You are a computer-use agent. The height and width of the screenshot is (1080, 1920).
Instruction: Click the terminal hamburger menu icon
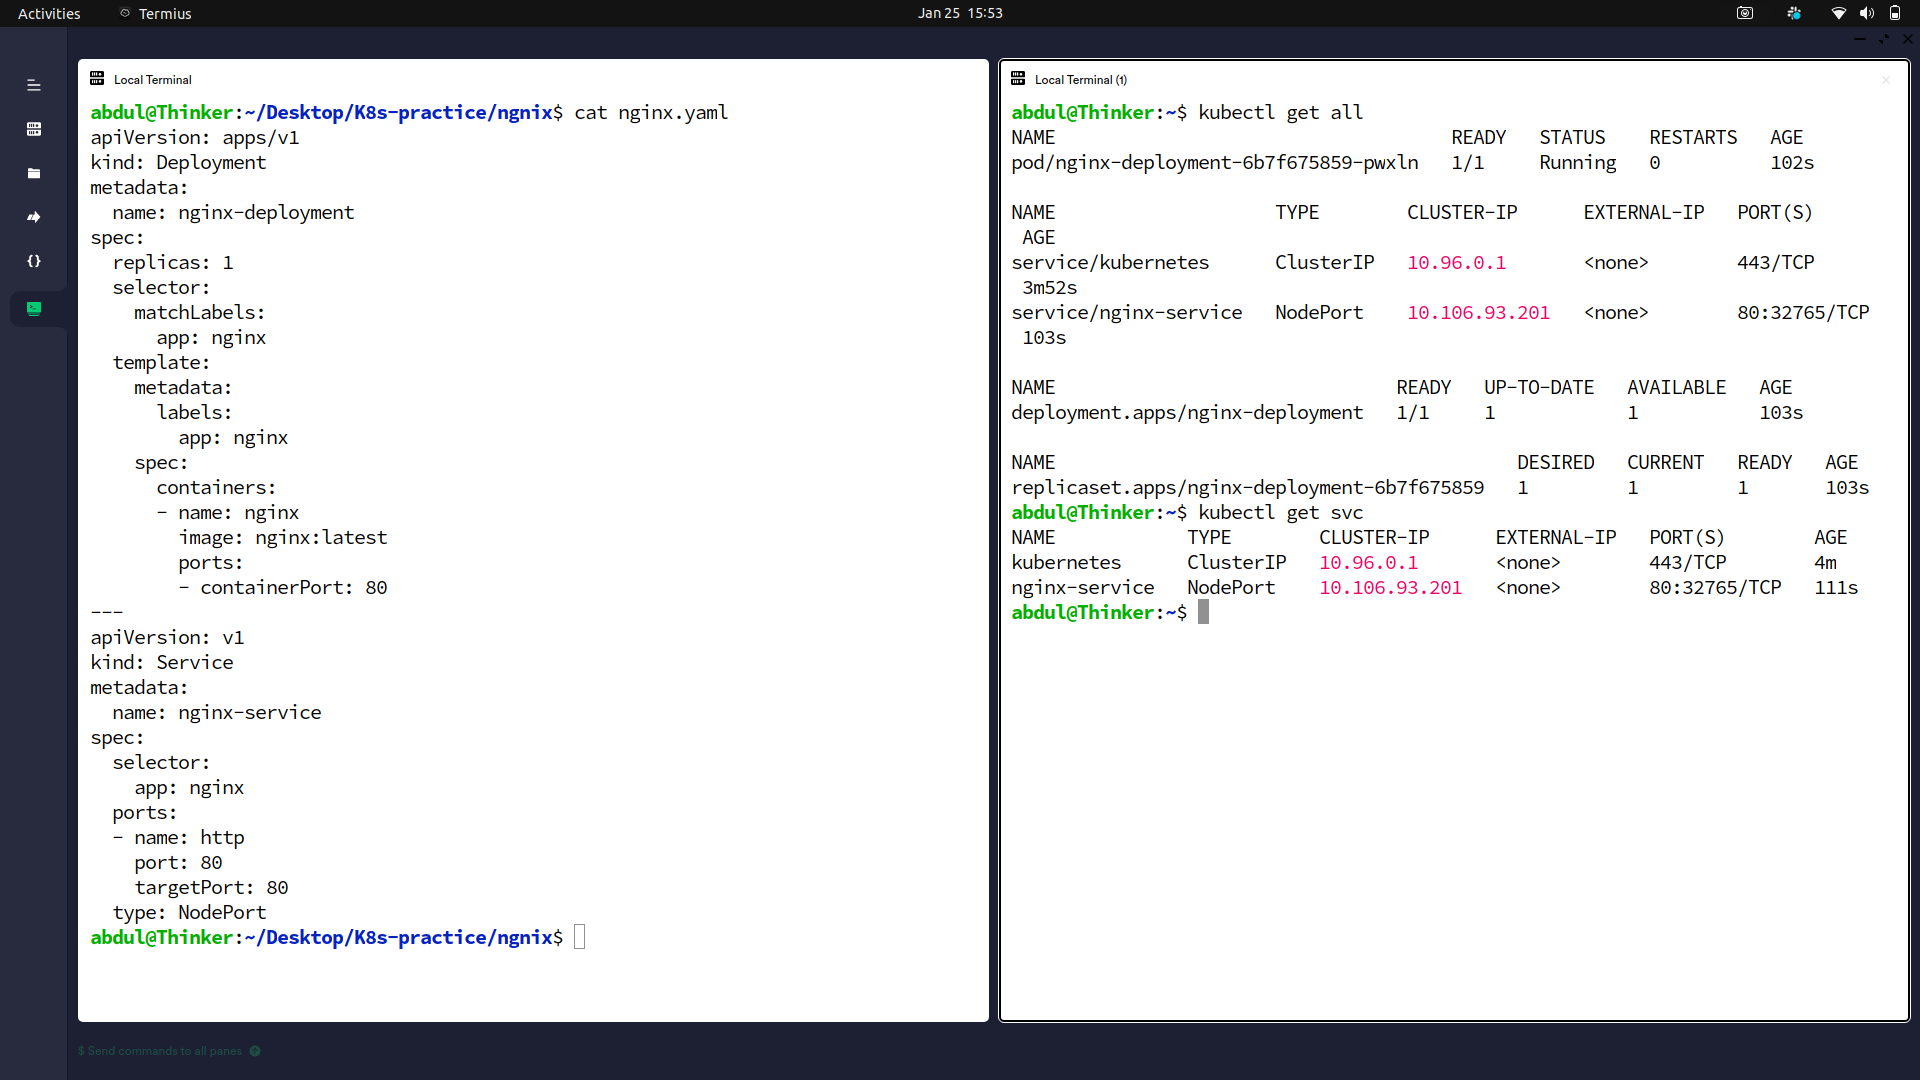click(x=34, y=83)
